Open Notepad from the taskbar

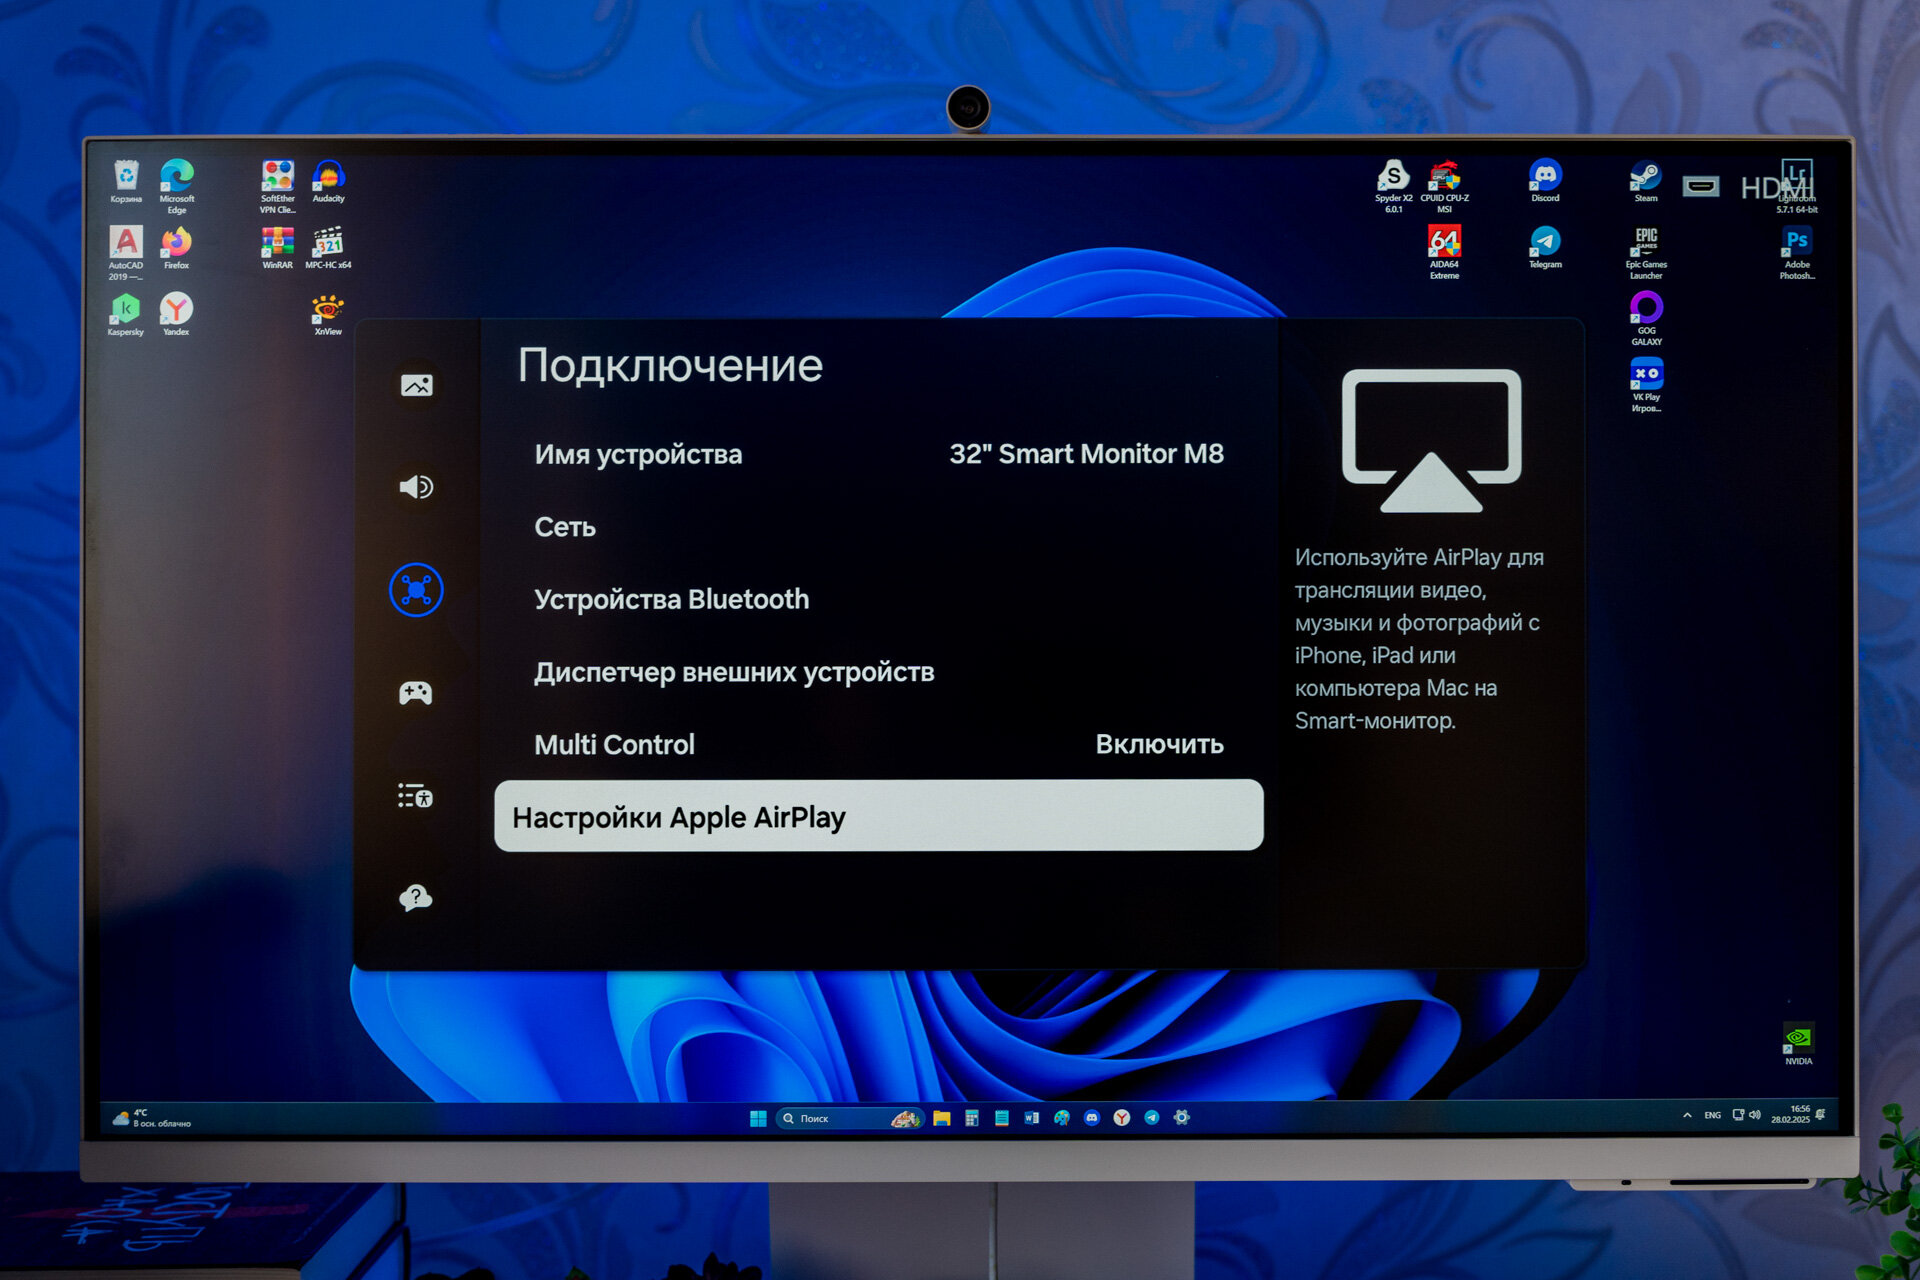click(x=1002, y=1118)
